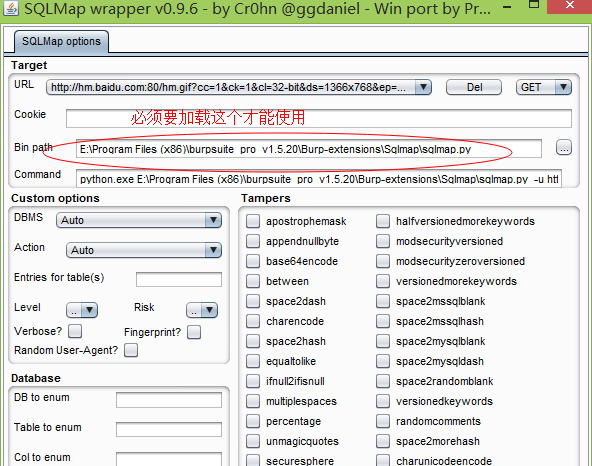Screen dimensions: 592x466
Task: Focus the Entries for table(s) field
Action: click(x=179, y=279)
